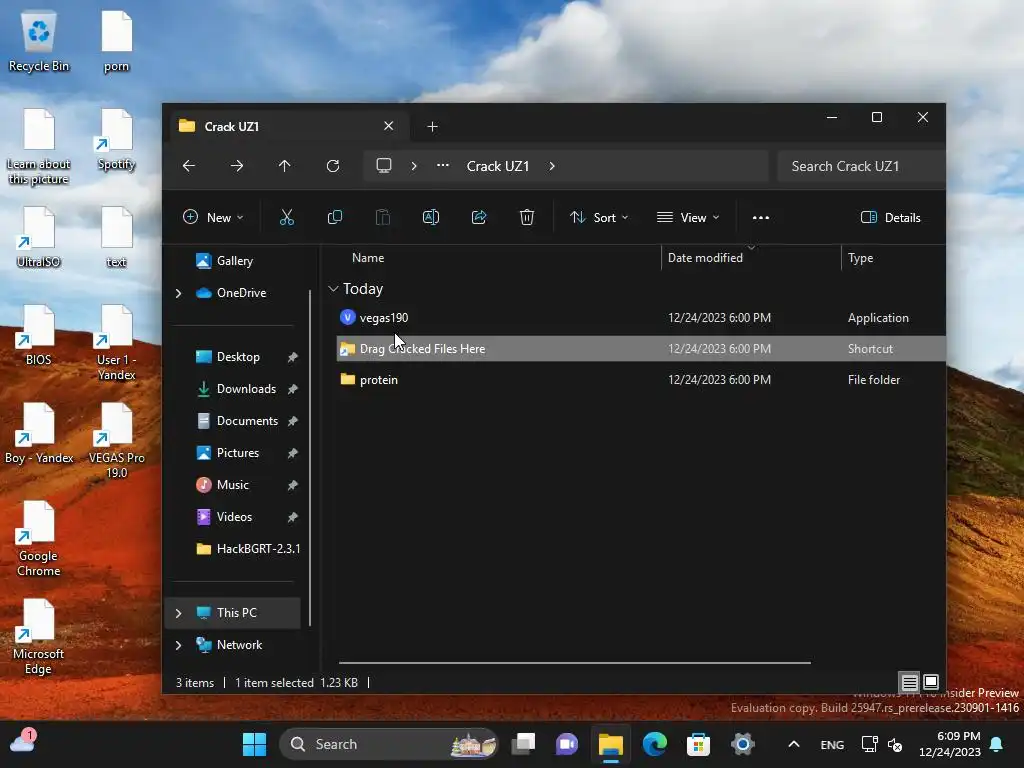Click the ENG language indicator
Viewport: 1024px width, 768px height.
click(x=832, y=744)
